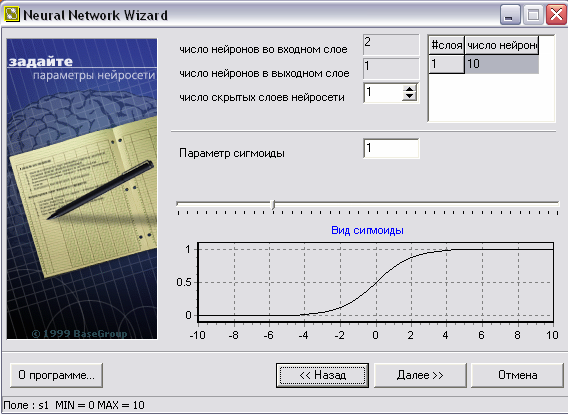The height and width of the screenshot is (415, 568).
Task: Click the sigmoid parameter slider thumb
Action: (x=273, y=205)
